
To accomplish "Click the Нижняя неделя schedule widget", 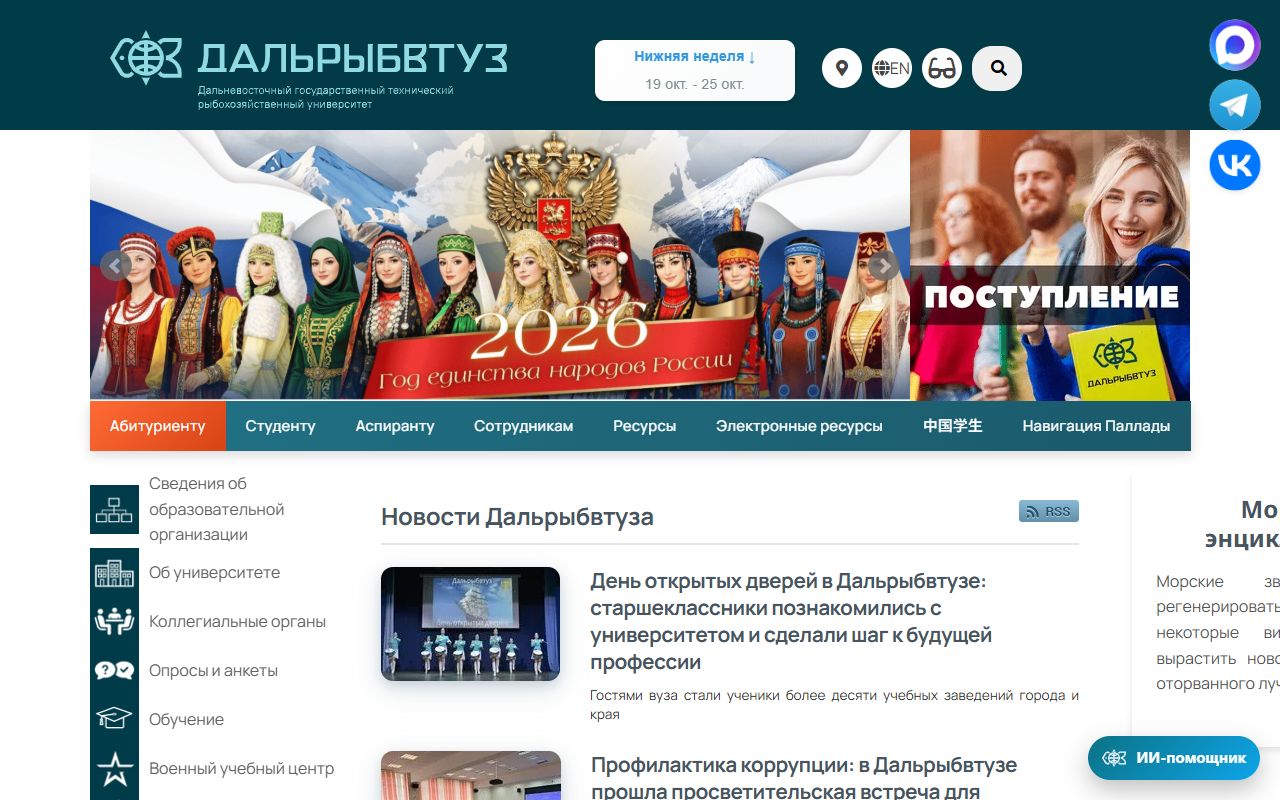I will pos(695,70).
